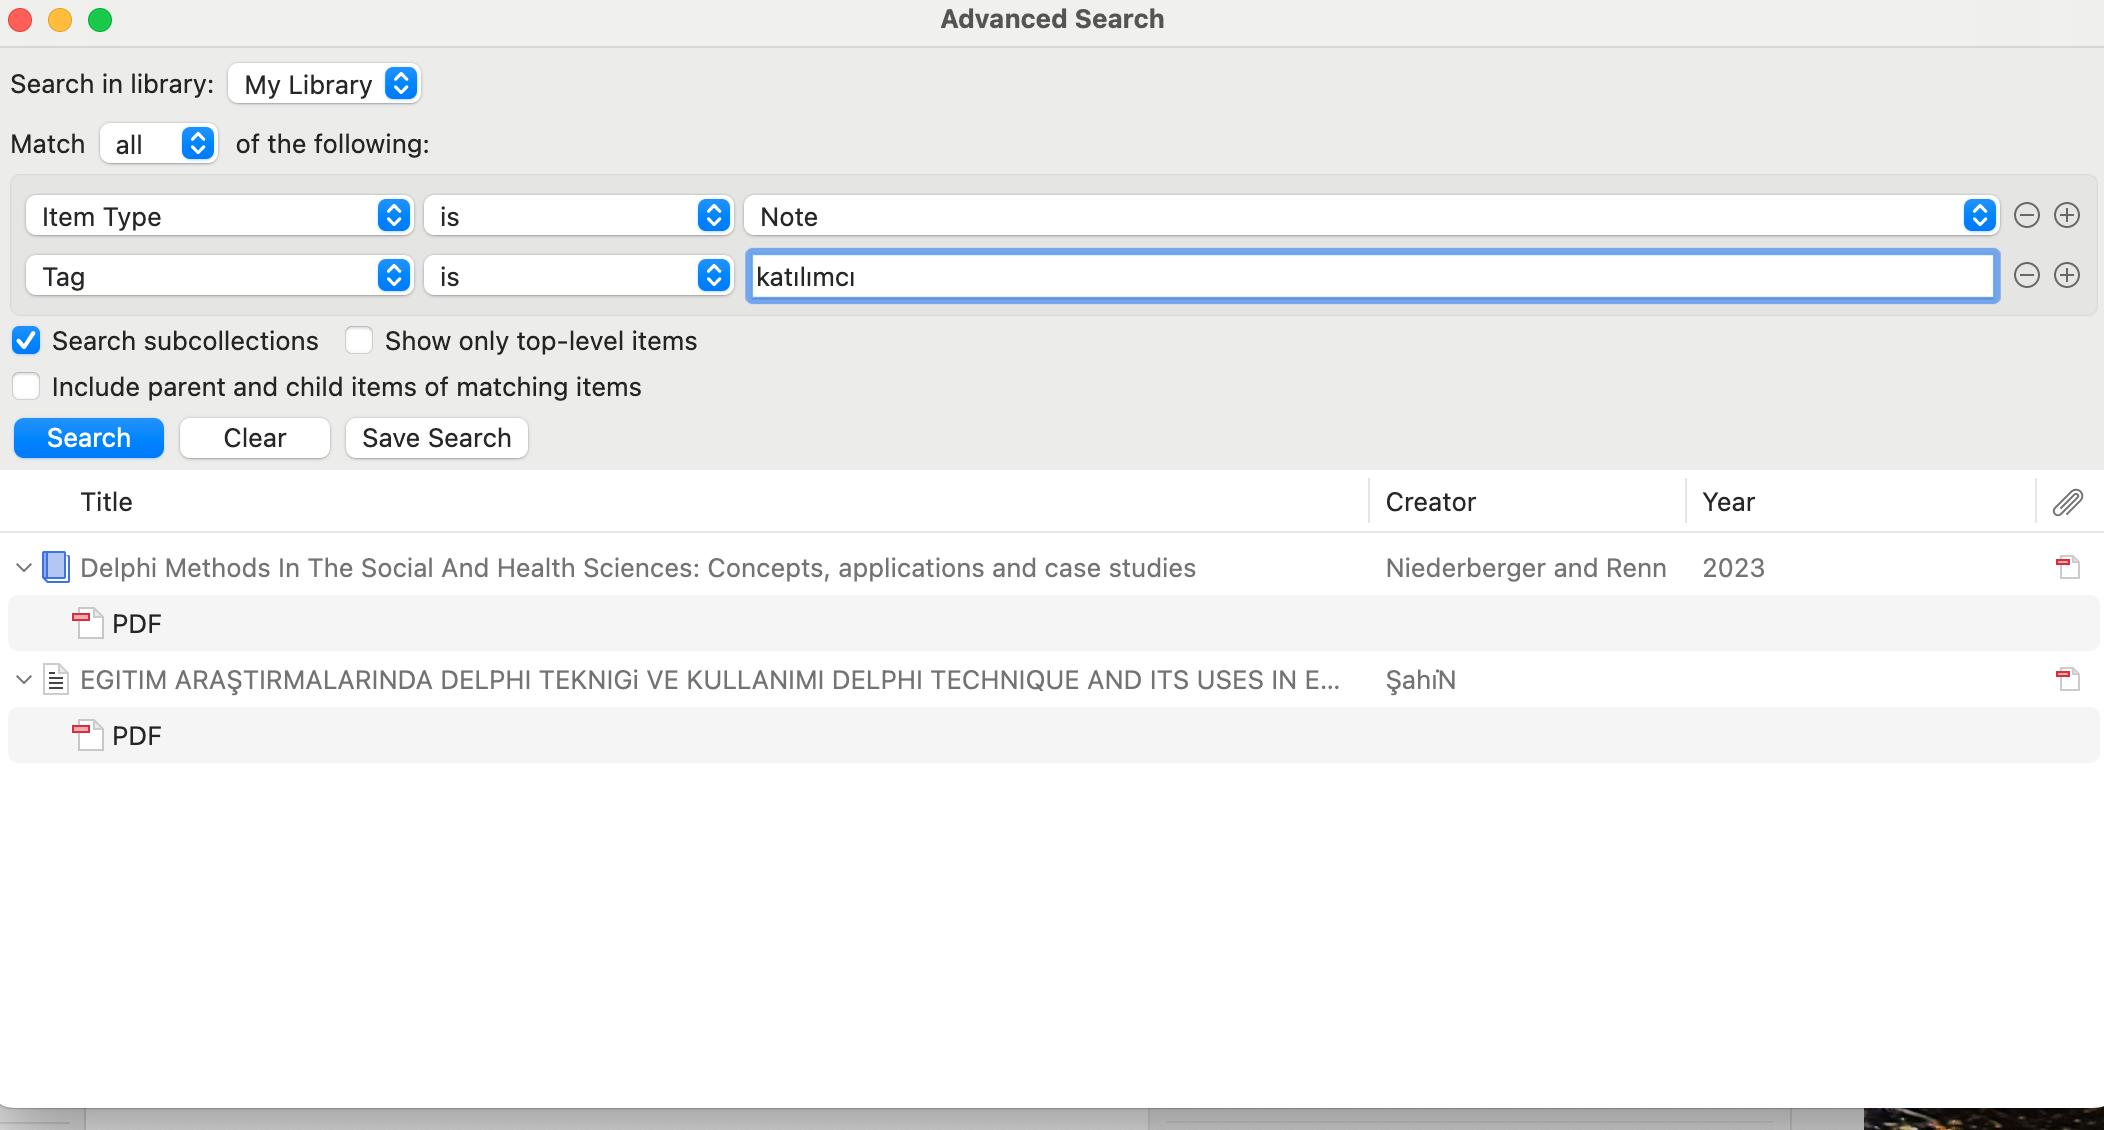Click the paperclip attachment column header

pyautogui.click(x=2067, y=502)
